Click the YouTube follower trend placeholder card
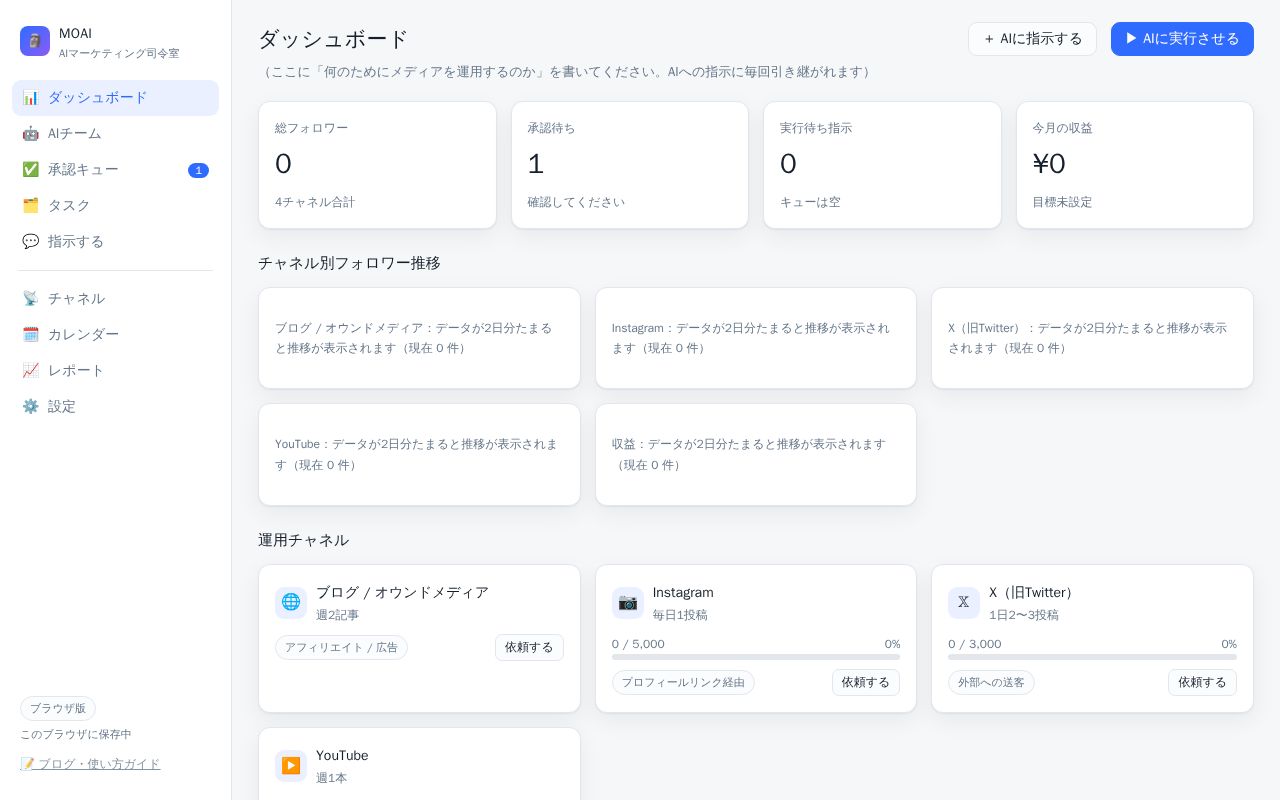Image resolution: width=1280 pixels, height=800 pixels. point(419,455)
